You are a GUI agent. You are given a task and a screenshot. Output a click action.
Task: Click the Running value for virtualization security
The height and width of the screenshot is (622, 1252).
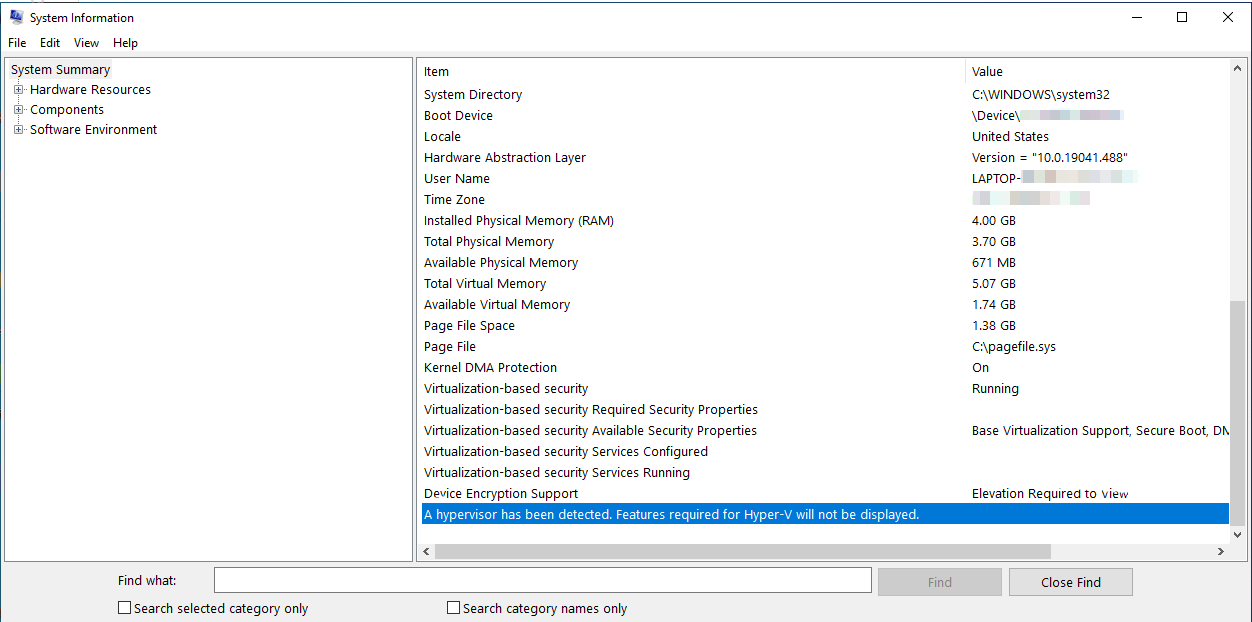[x=995, y=389]
